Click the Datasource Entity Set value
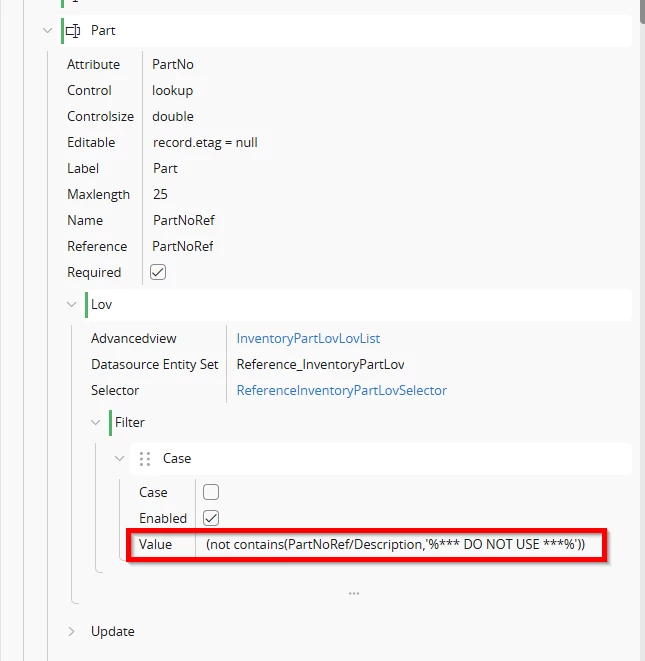This screenshot has height=661, width=645. pyautogui.click(x=320, y=365)
